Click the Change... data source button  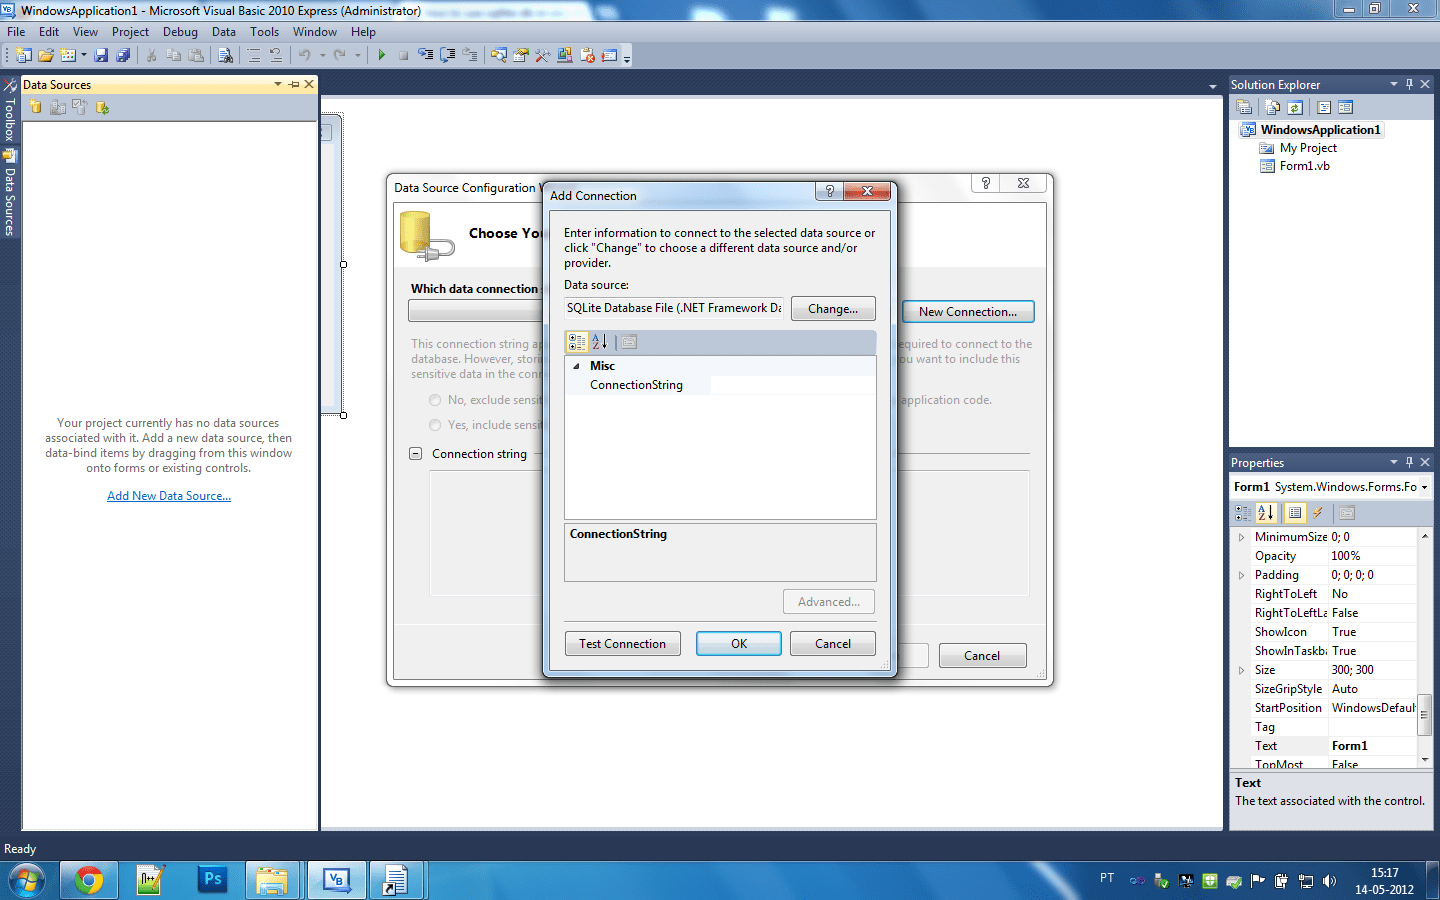833,309
